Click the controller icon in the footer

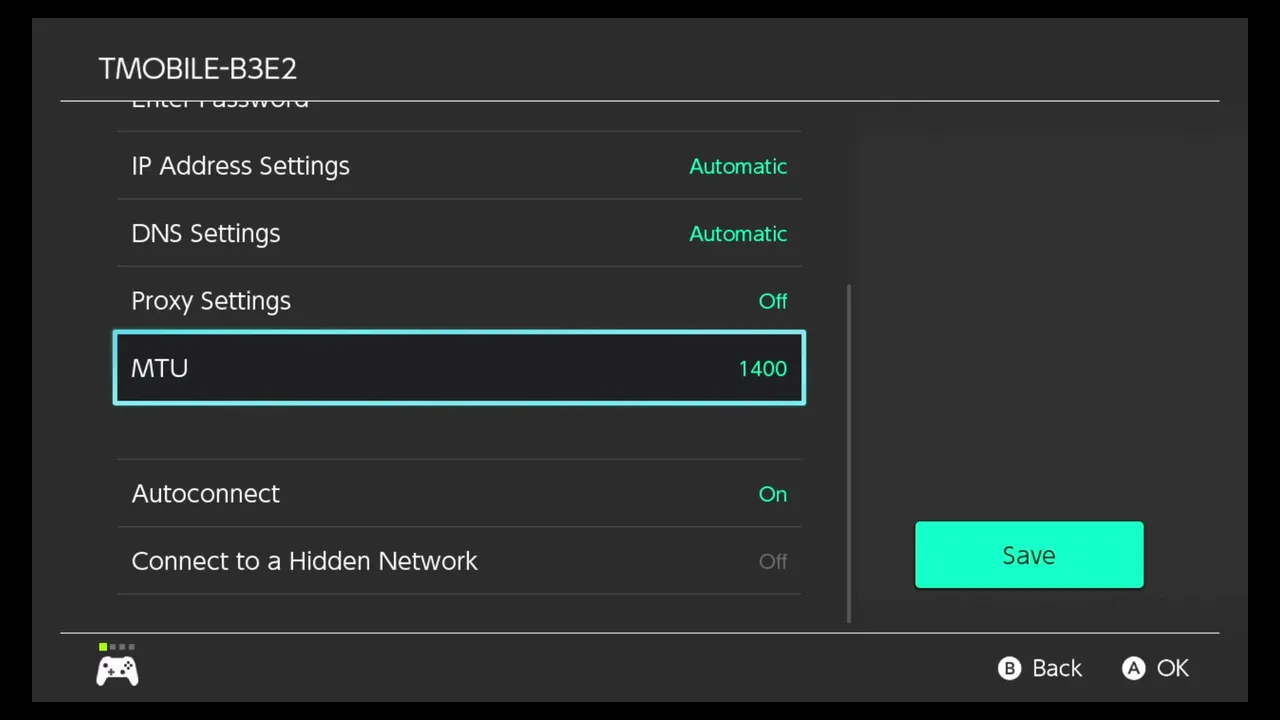(117, 671)
